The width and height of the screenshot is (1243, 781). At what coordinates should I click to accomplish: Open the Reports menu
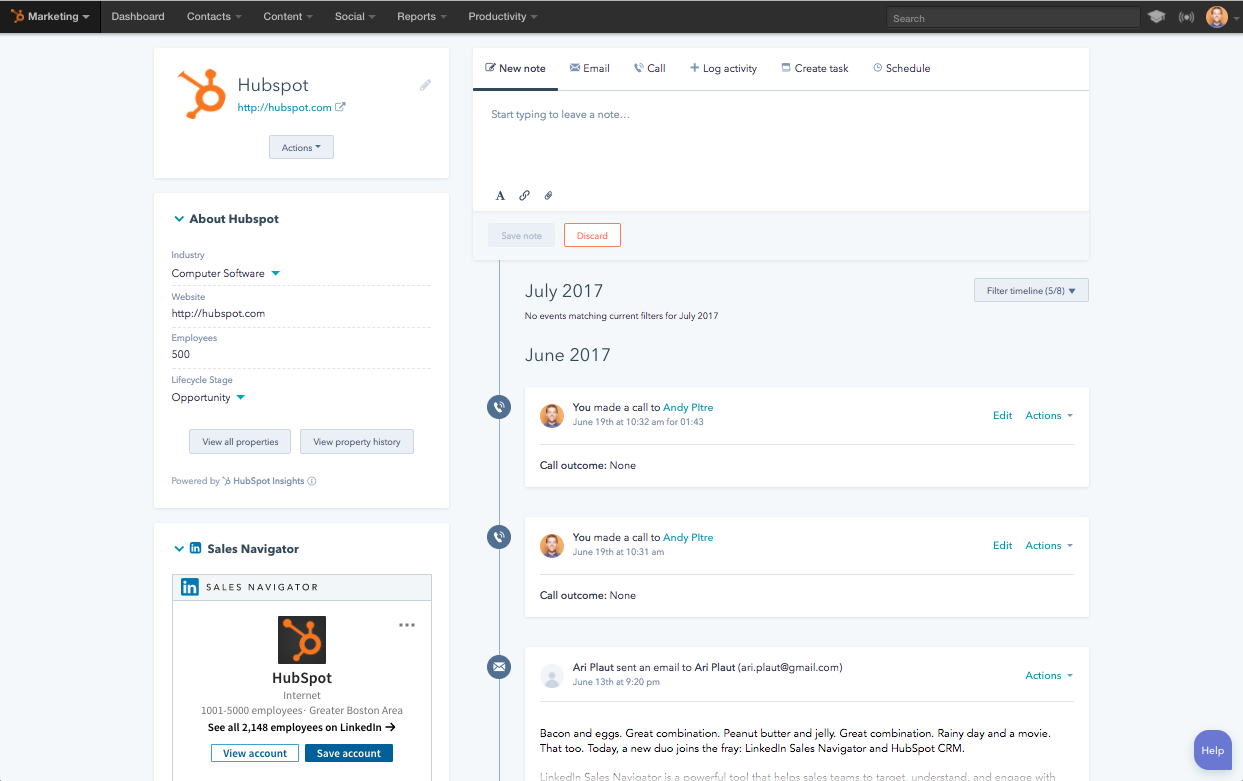click(421, 17)
